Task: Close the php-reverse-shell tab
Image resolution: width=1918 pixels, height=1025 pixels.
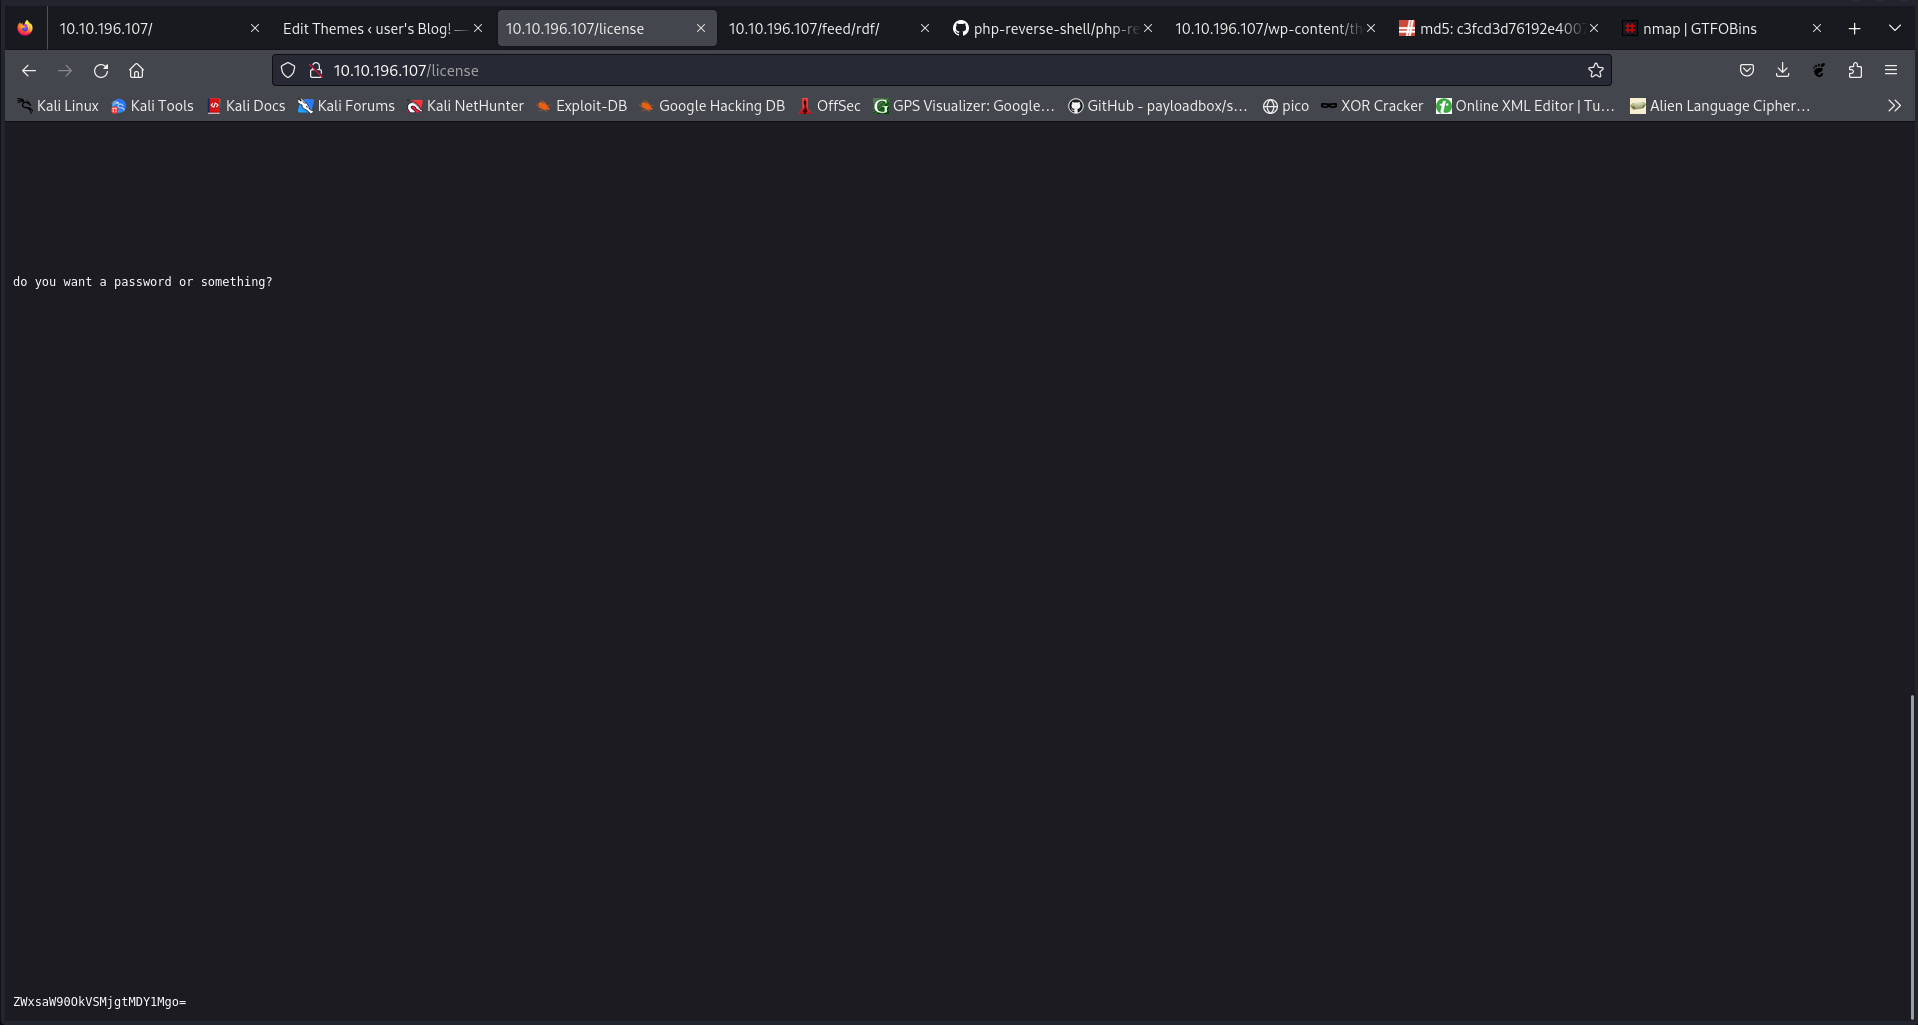Action: click(x=1148, y=28)
